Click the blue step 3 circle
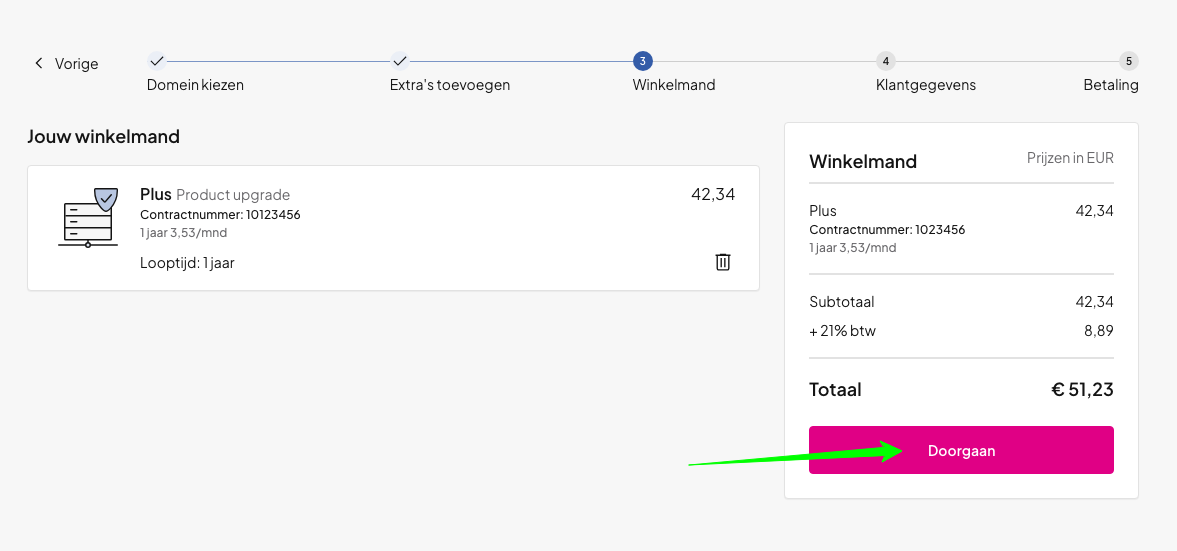Viewport: 1177px width, 551px height. coord(642,61)
